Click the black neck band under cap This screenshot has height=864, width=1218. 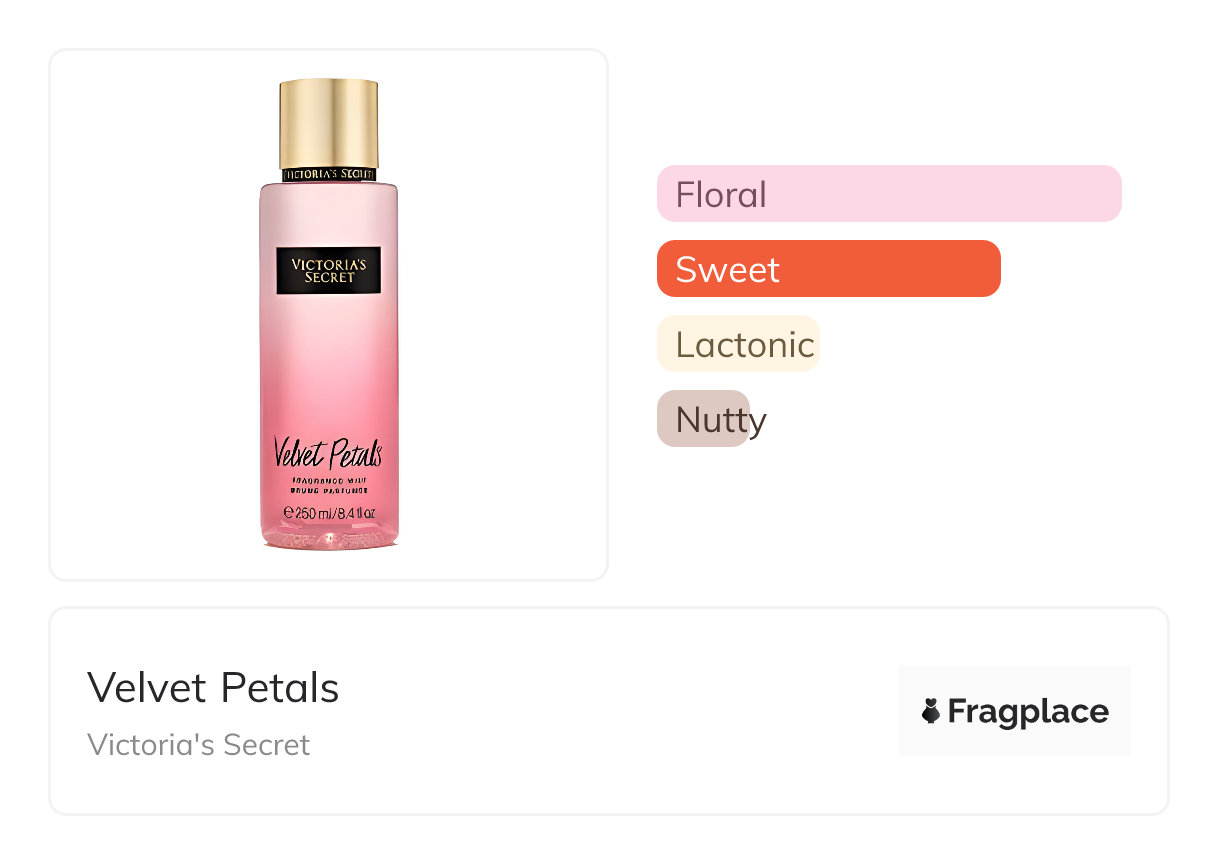(x=328, y=175)
